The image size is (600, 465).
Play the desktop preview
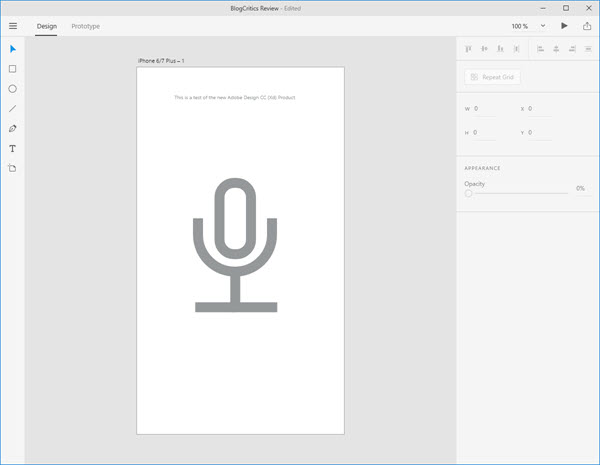(564, 26)
